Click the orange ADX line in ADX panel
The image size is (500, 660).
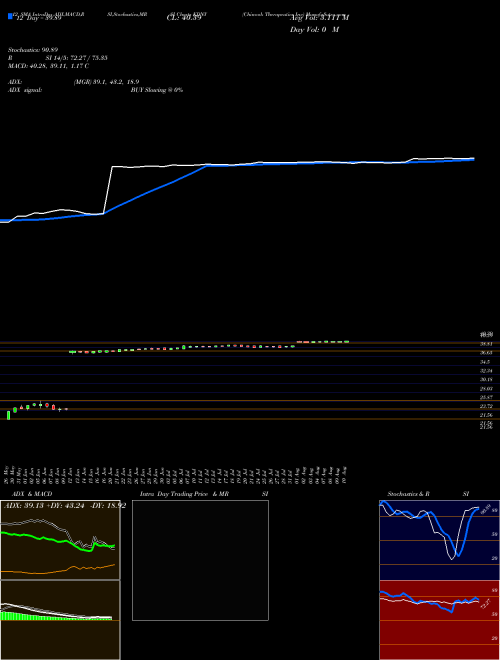coord(59,570)
